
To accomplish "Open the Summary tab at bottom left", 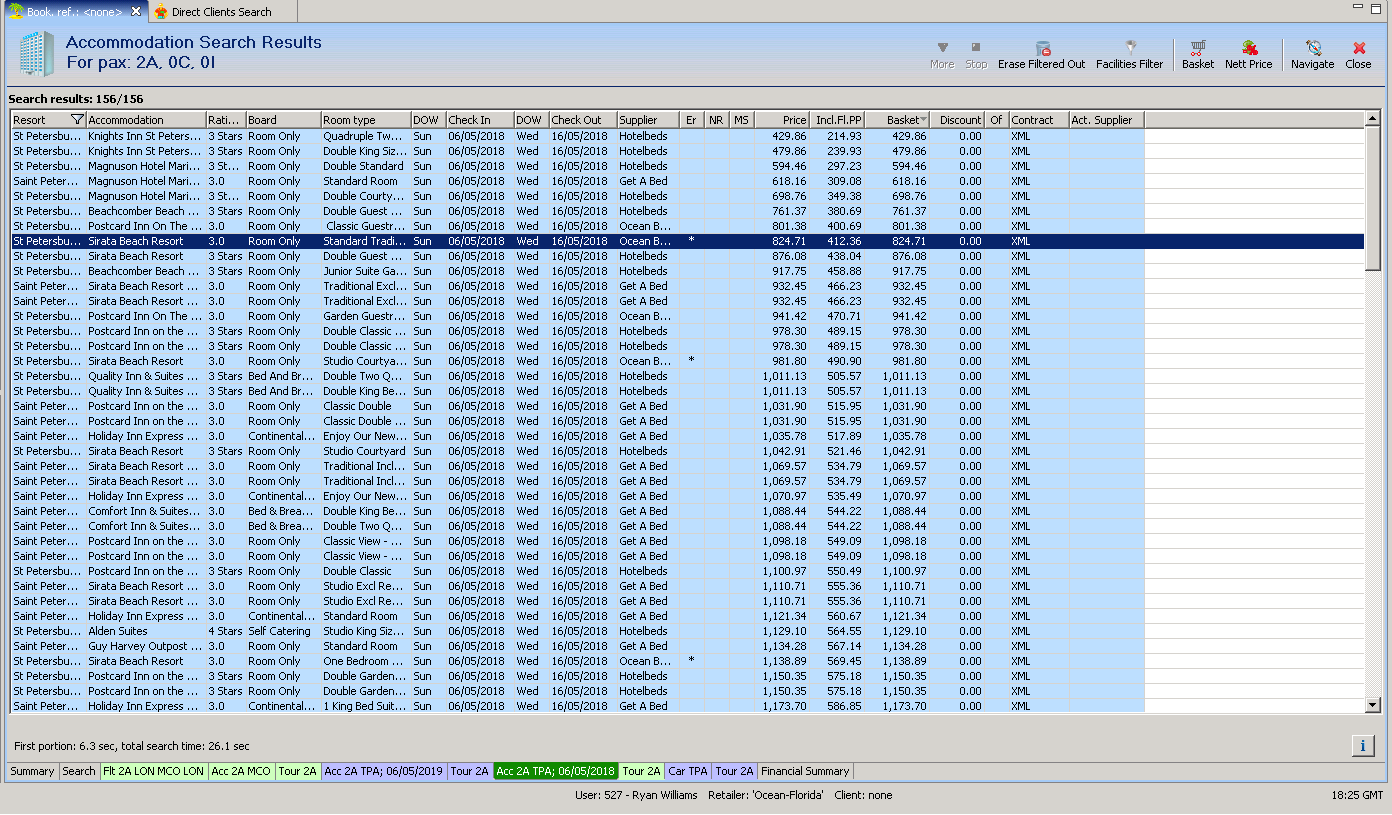I will (32, 771).
